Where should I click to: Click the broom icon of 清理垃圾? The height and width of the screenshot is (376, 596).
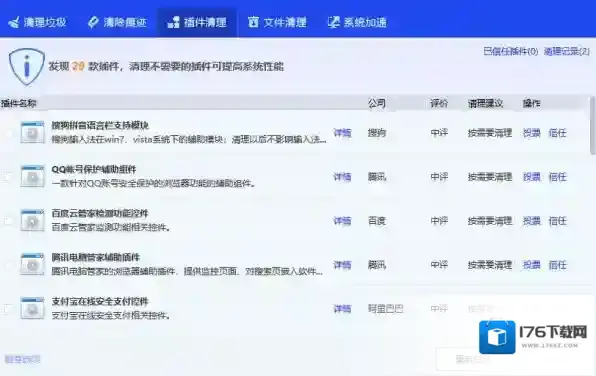(14, 22)
